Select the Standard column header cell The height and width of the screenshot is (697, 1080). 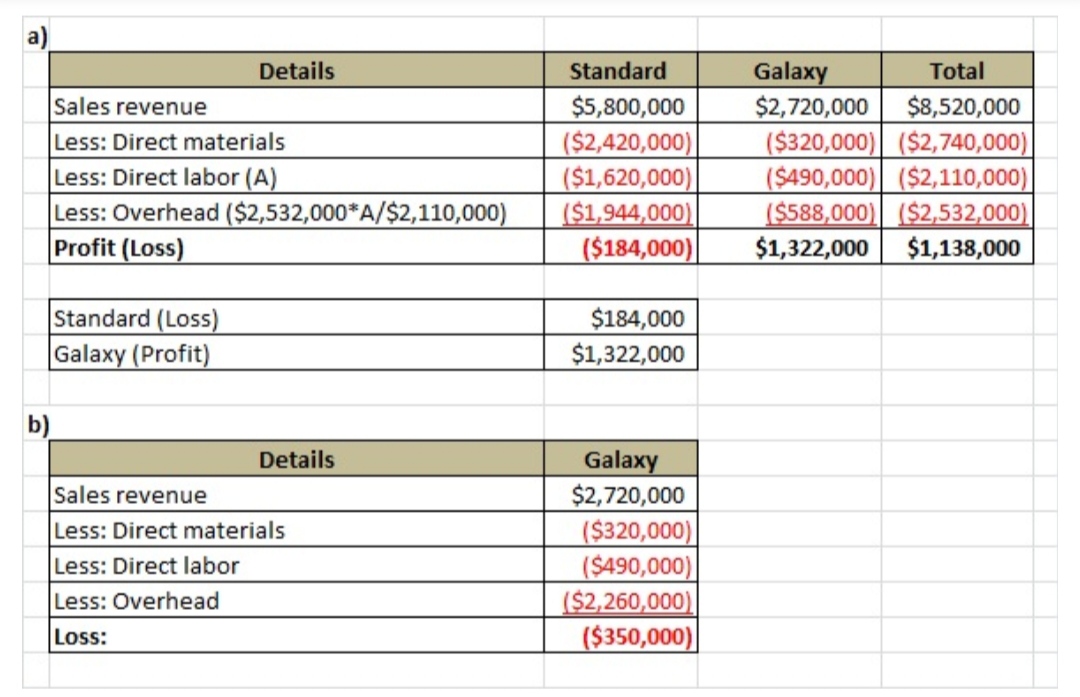coord(619,71)
